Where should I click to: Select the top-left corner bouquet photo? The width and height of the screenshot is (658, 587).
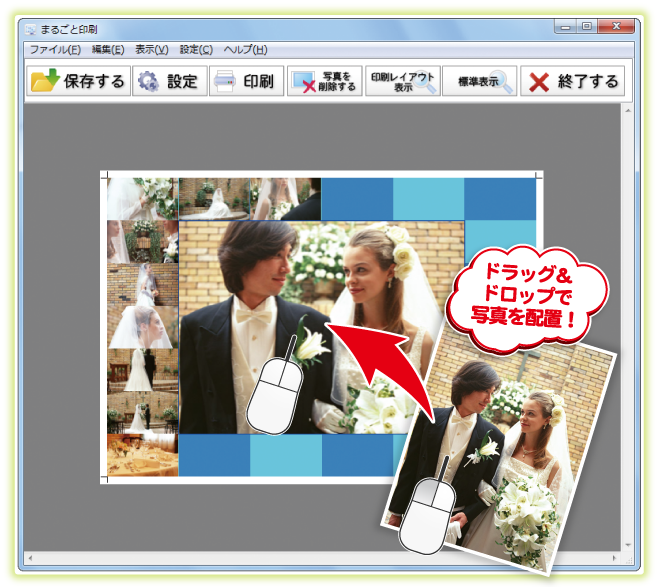tap(142, 197)
